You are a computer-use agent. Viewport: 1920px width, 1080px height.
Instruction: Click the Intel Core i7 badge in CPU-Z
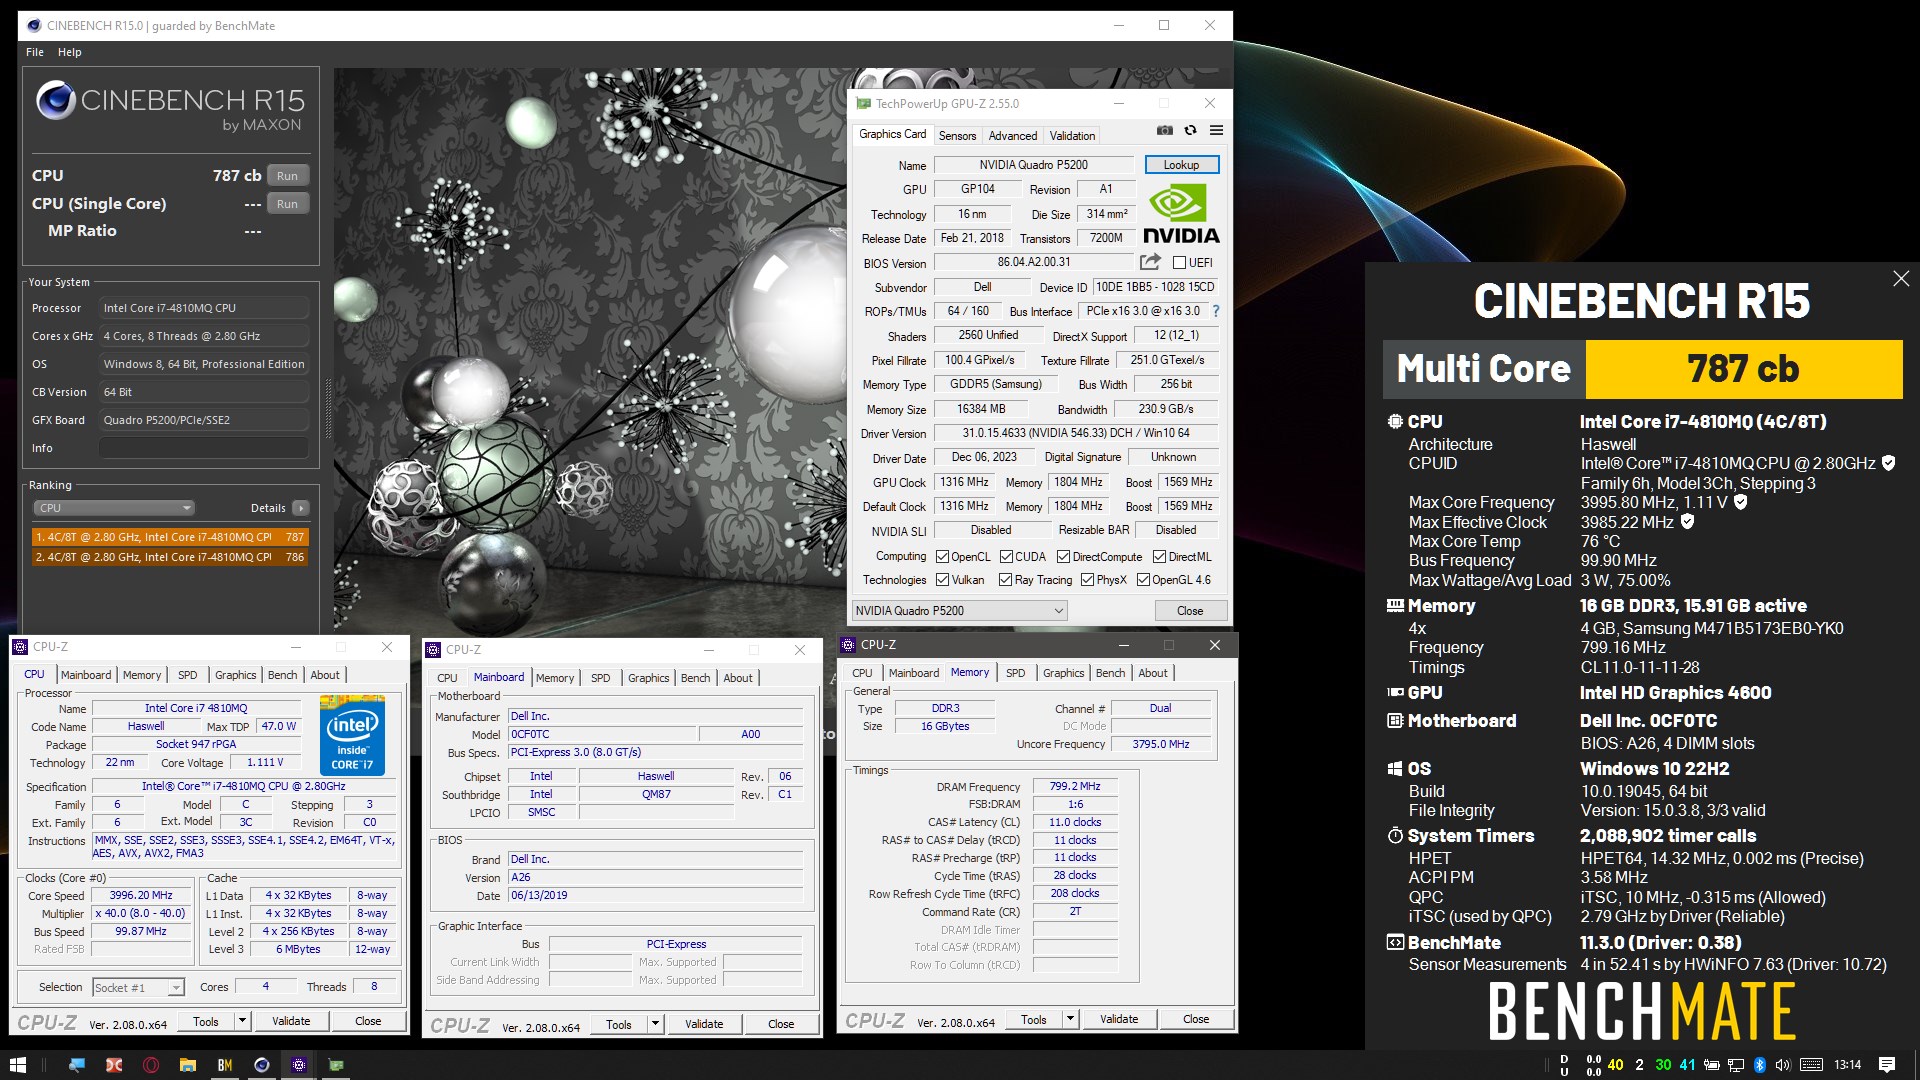click(x=352, y=735)
